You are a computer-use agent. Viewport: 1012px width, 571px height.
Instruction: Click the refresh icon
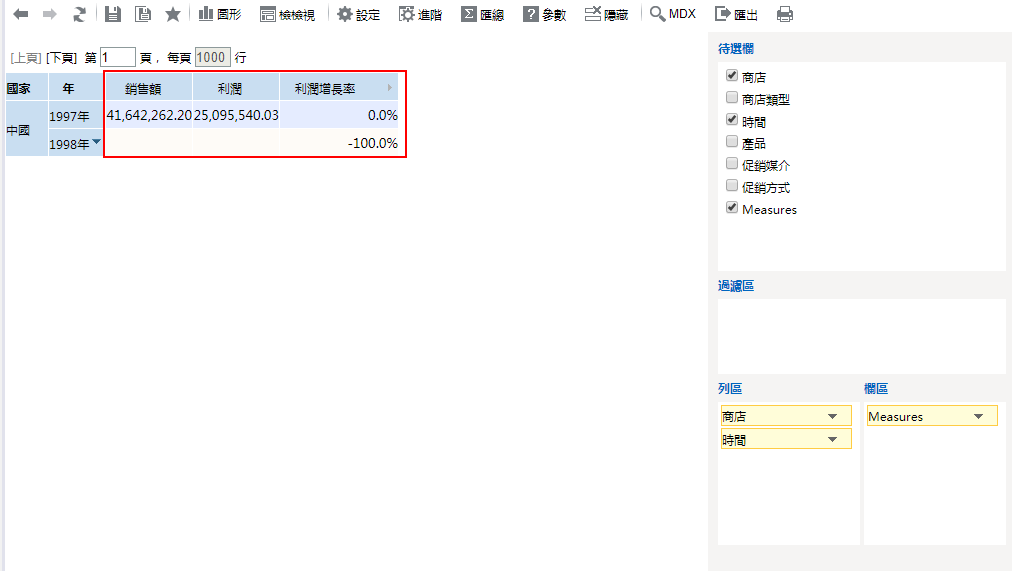click(79, 14)
